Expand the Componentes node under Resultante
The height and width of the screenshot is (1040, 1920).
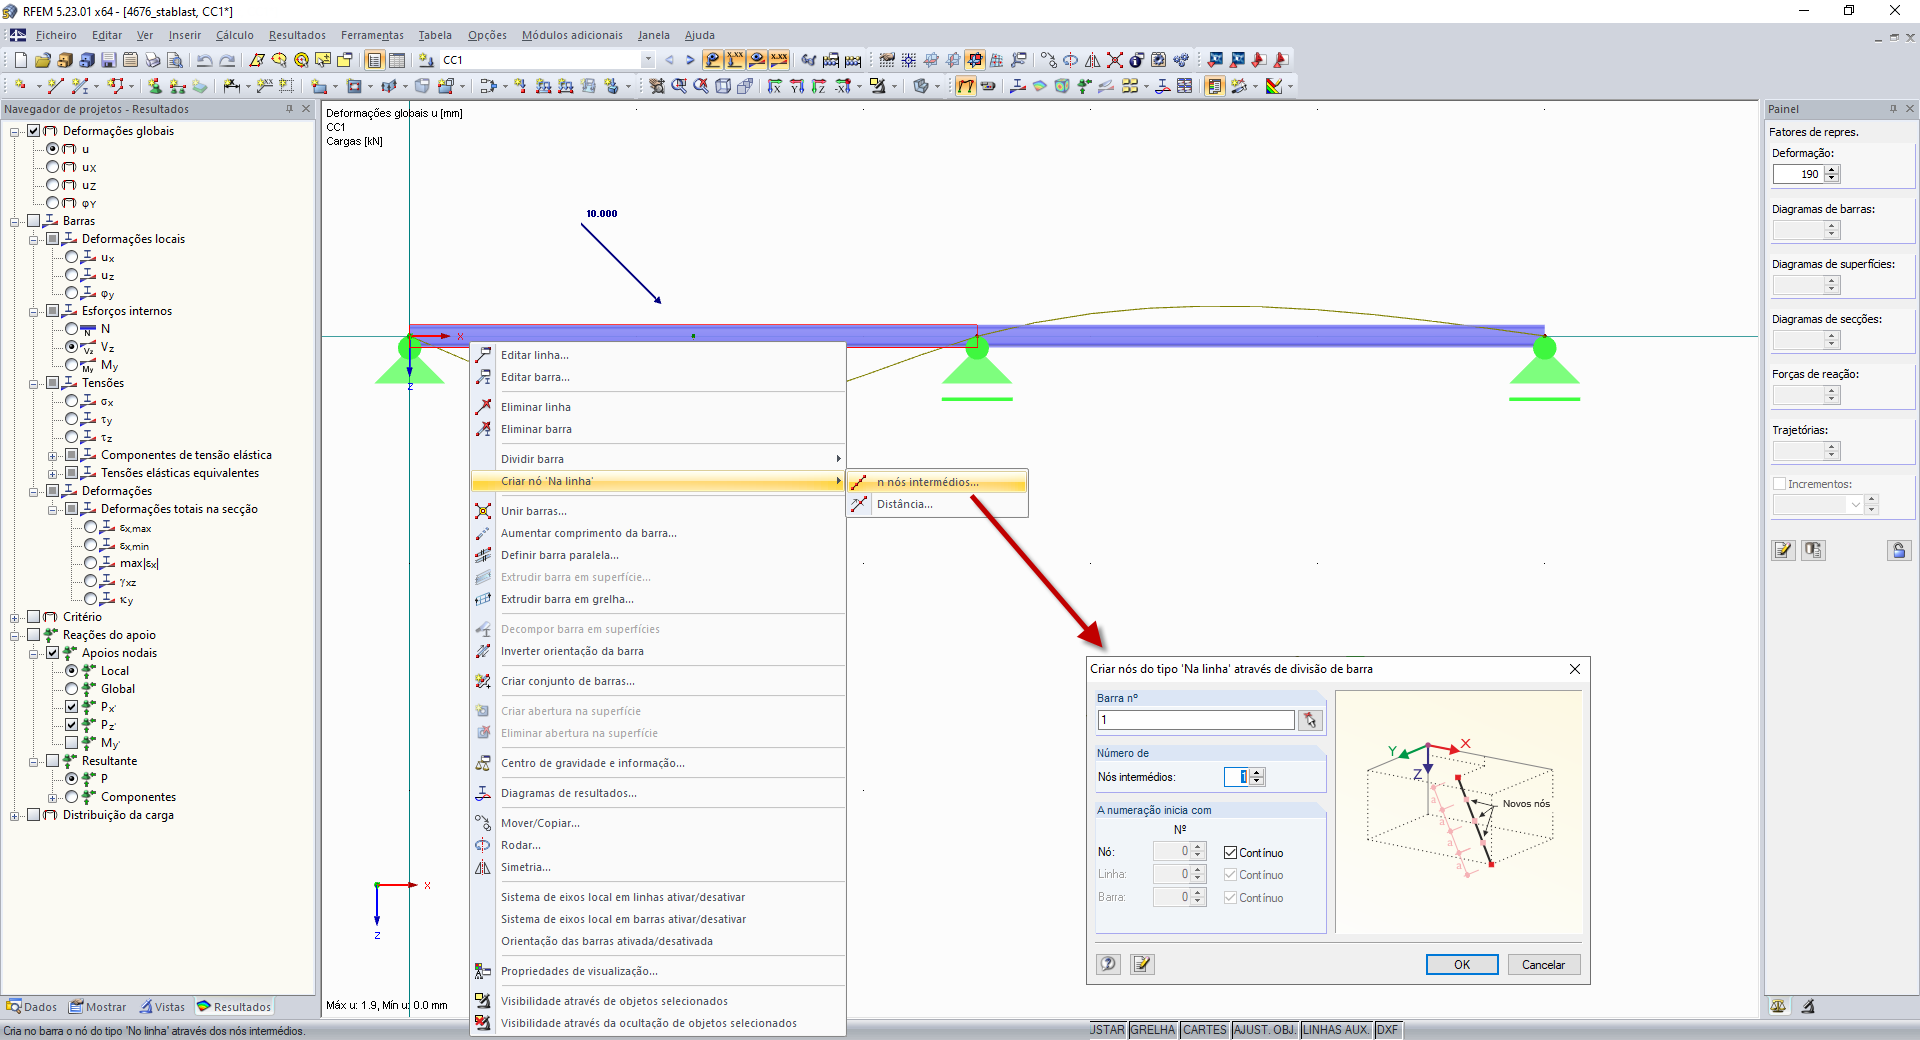(53, 797)
